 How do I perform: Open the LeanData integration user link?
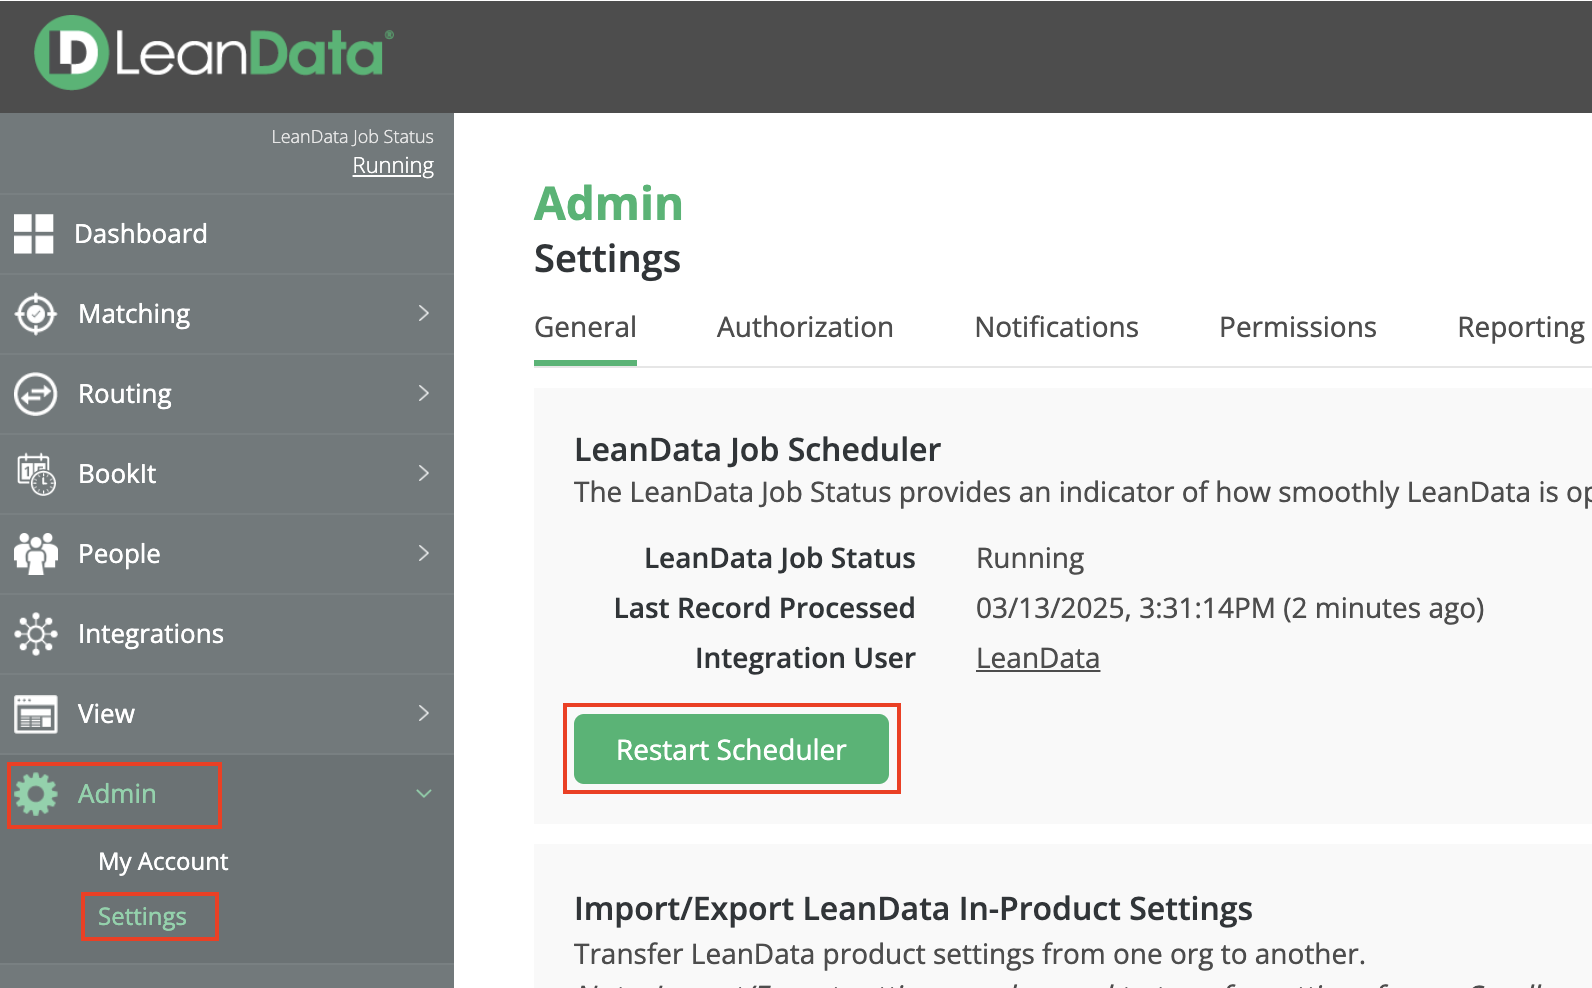pos(1037,658)
